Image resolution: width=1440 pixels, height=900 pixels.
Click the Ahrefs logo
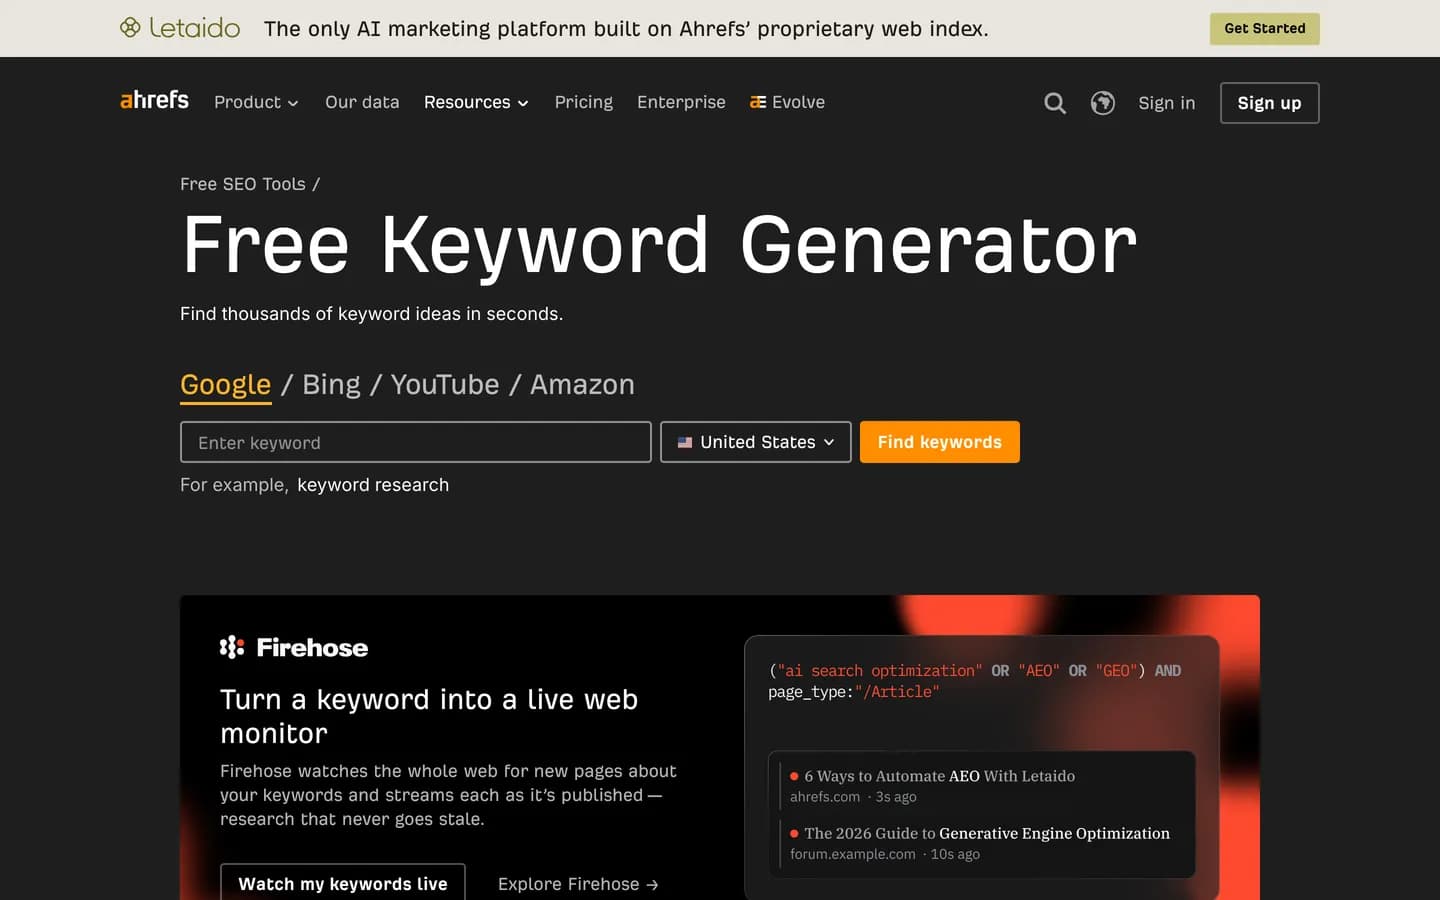coord(154,100)
